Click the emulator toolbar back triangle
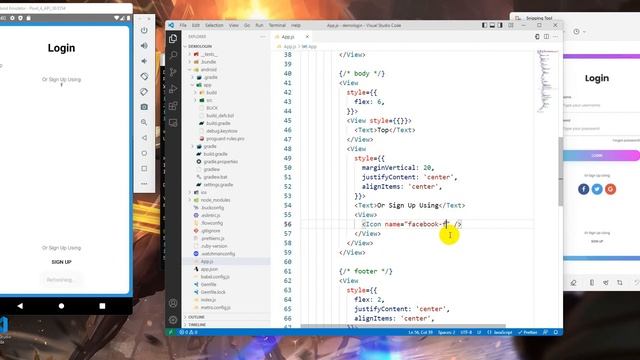The image size is (640, 360). tap(144, 138)
